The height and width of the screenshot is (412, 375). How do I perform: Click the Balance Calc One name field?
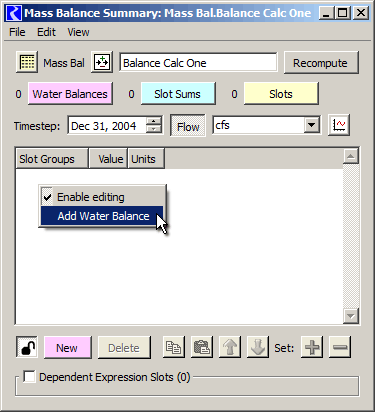(x=198, y=62)
